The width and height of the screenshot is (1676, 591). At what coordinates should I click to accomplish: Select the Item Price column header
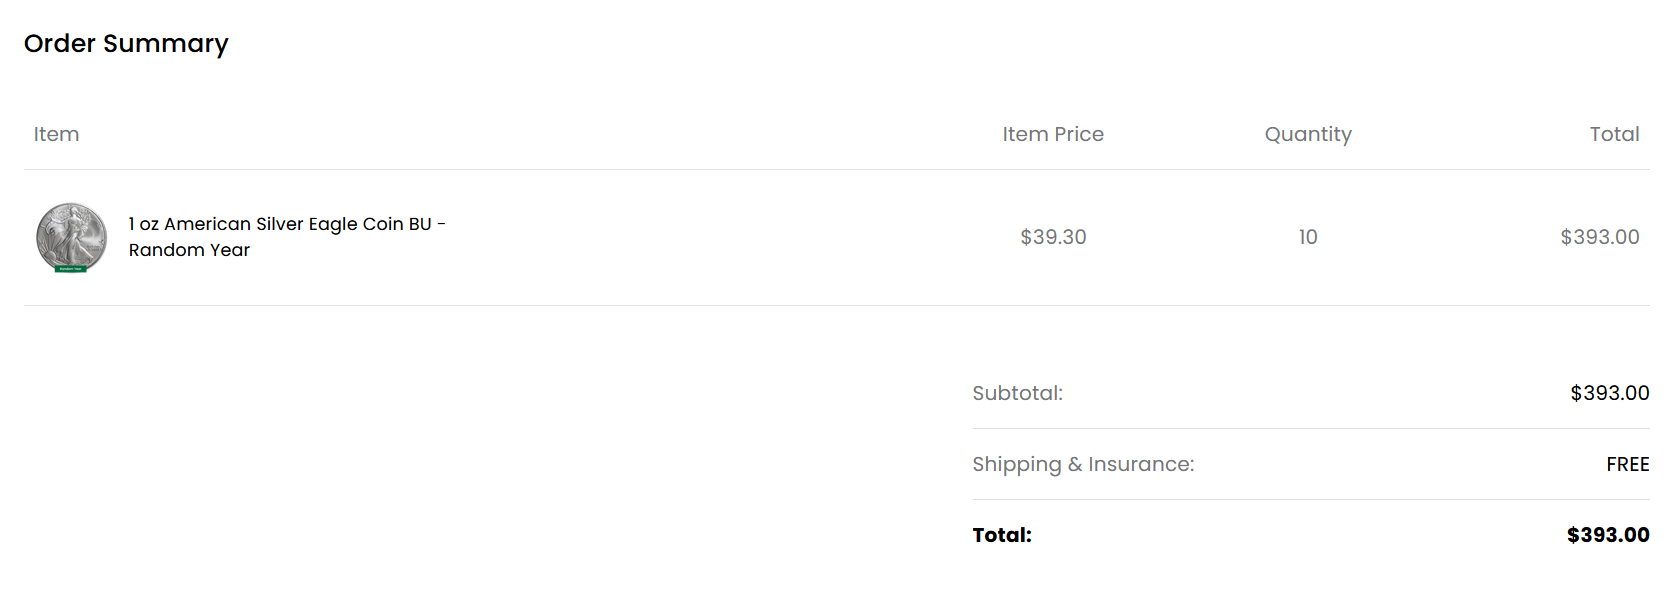pyautogui.click(x=1053, y=134)
